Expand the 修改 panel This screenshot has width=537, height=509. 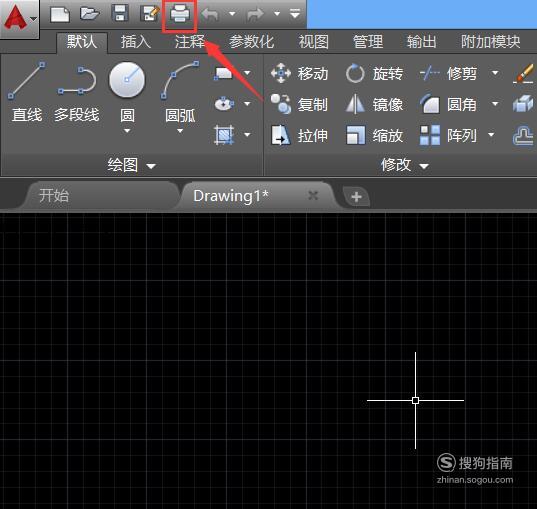click(405, 165)
